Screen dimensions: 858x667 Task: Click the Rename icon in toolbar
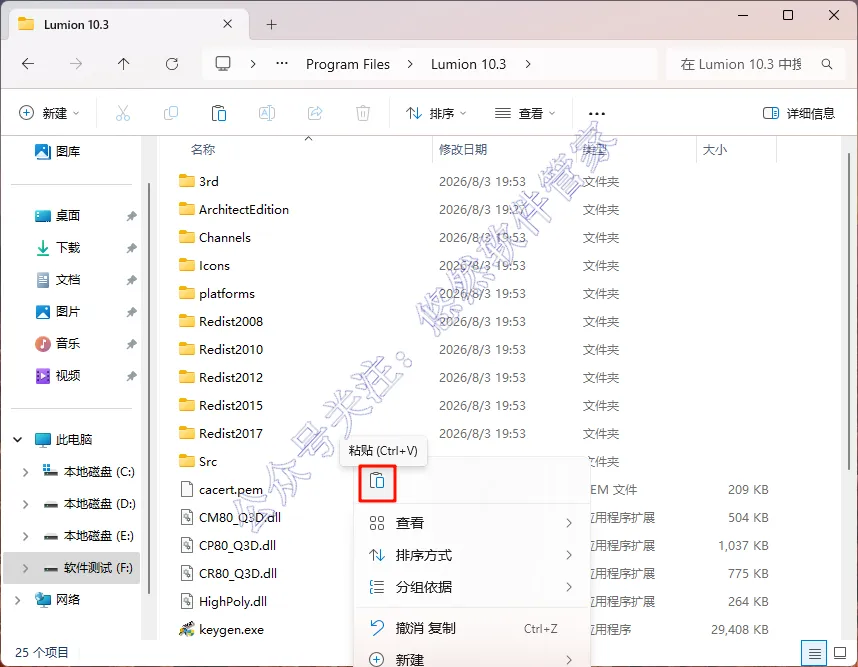pyautogui.click(x=266, y=113)
